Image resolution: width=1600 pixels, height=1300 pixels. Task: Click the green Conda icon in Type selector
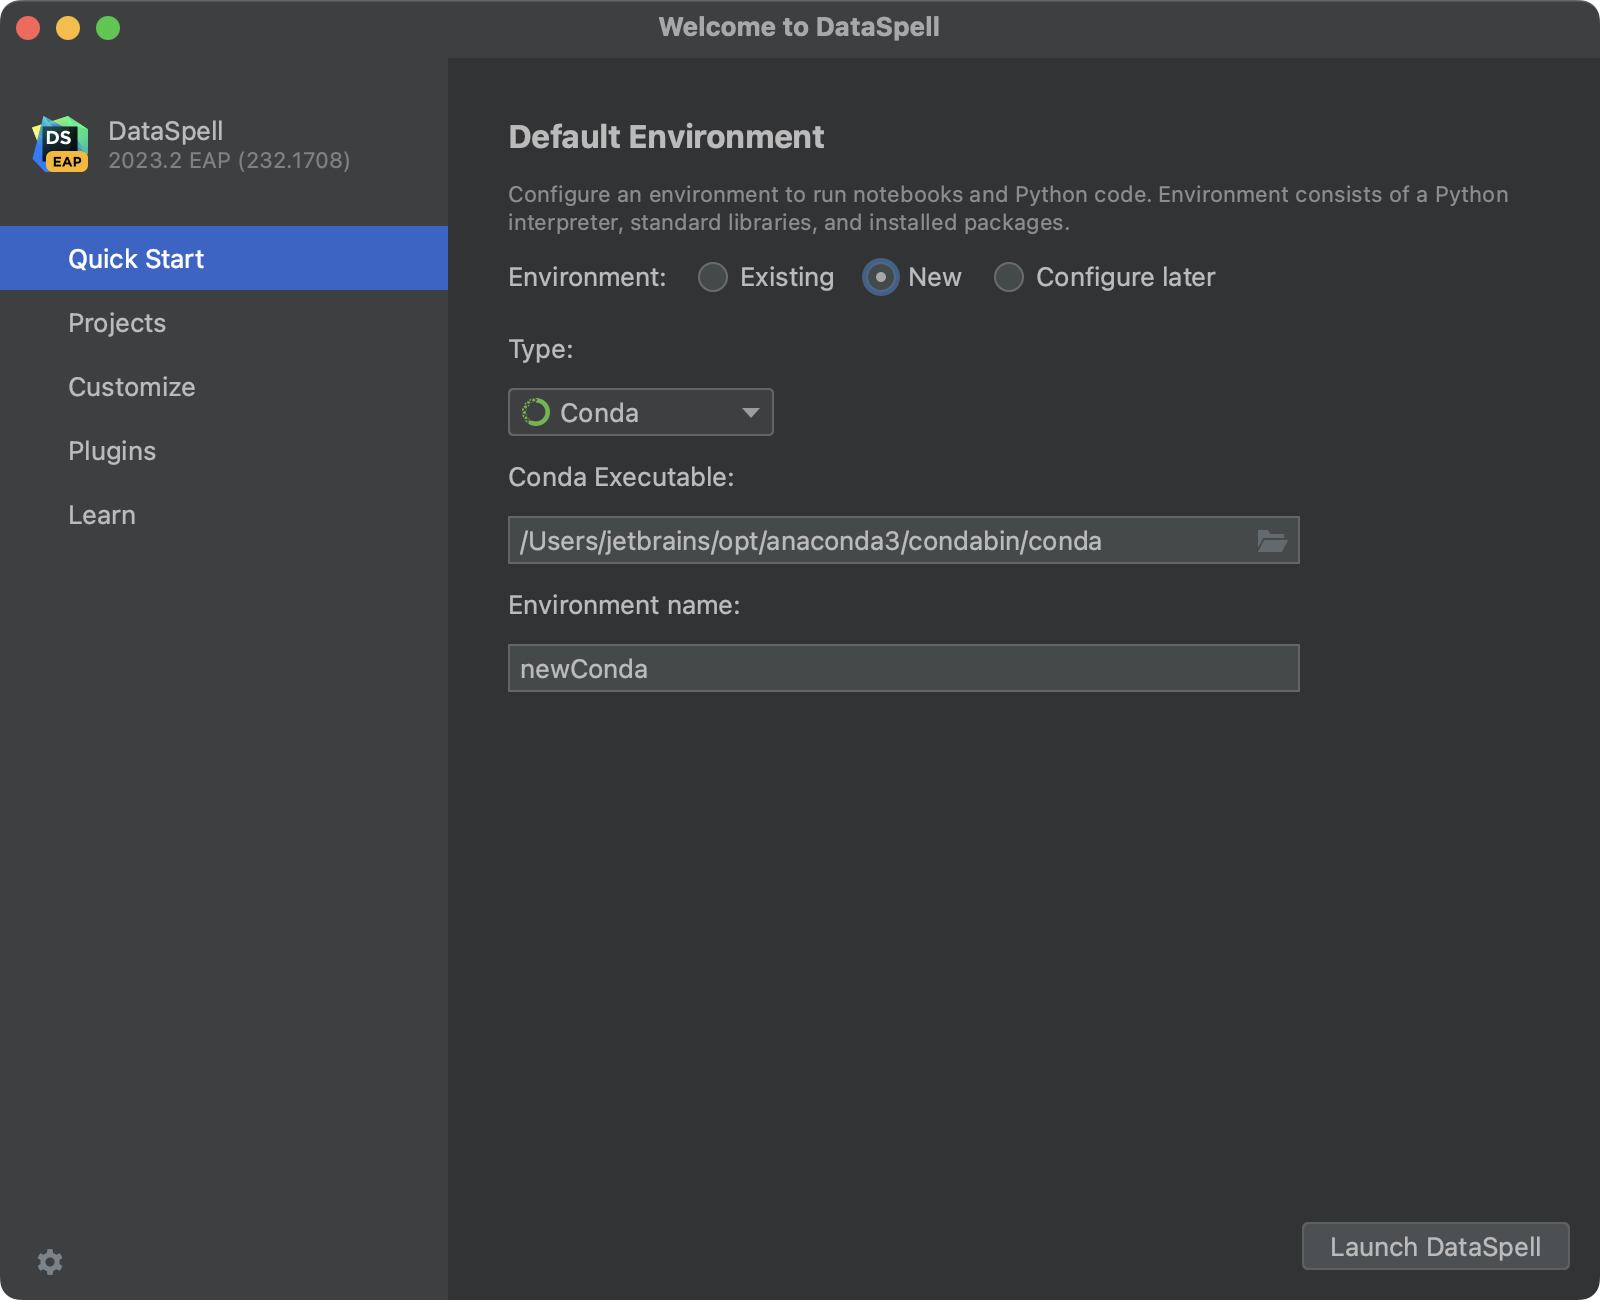tap(536, 412)
